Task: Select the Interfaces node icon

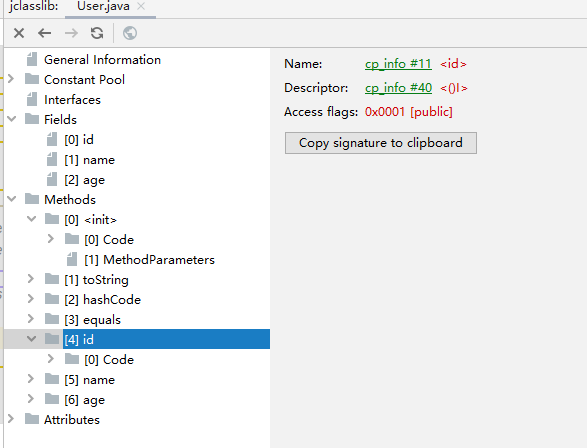Action: click(32, 100)
